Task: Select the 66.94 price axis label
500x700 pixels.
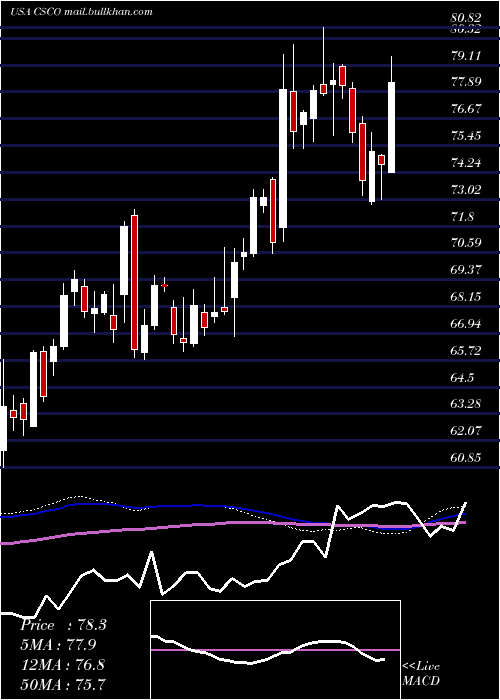Action: (x=466, y=324)
